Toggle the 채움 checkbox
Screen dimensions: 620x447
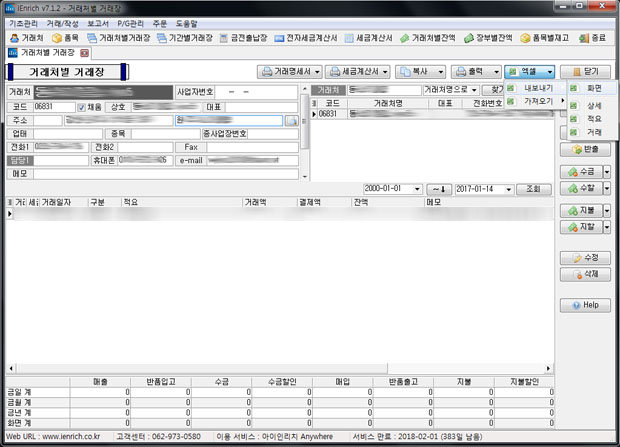(82, 106)
